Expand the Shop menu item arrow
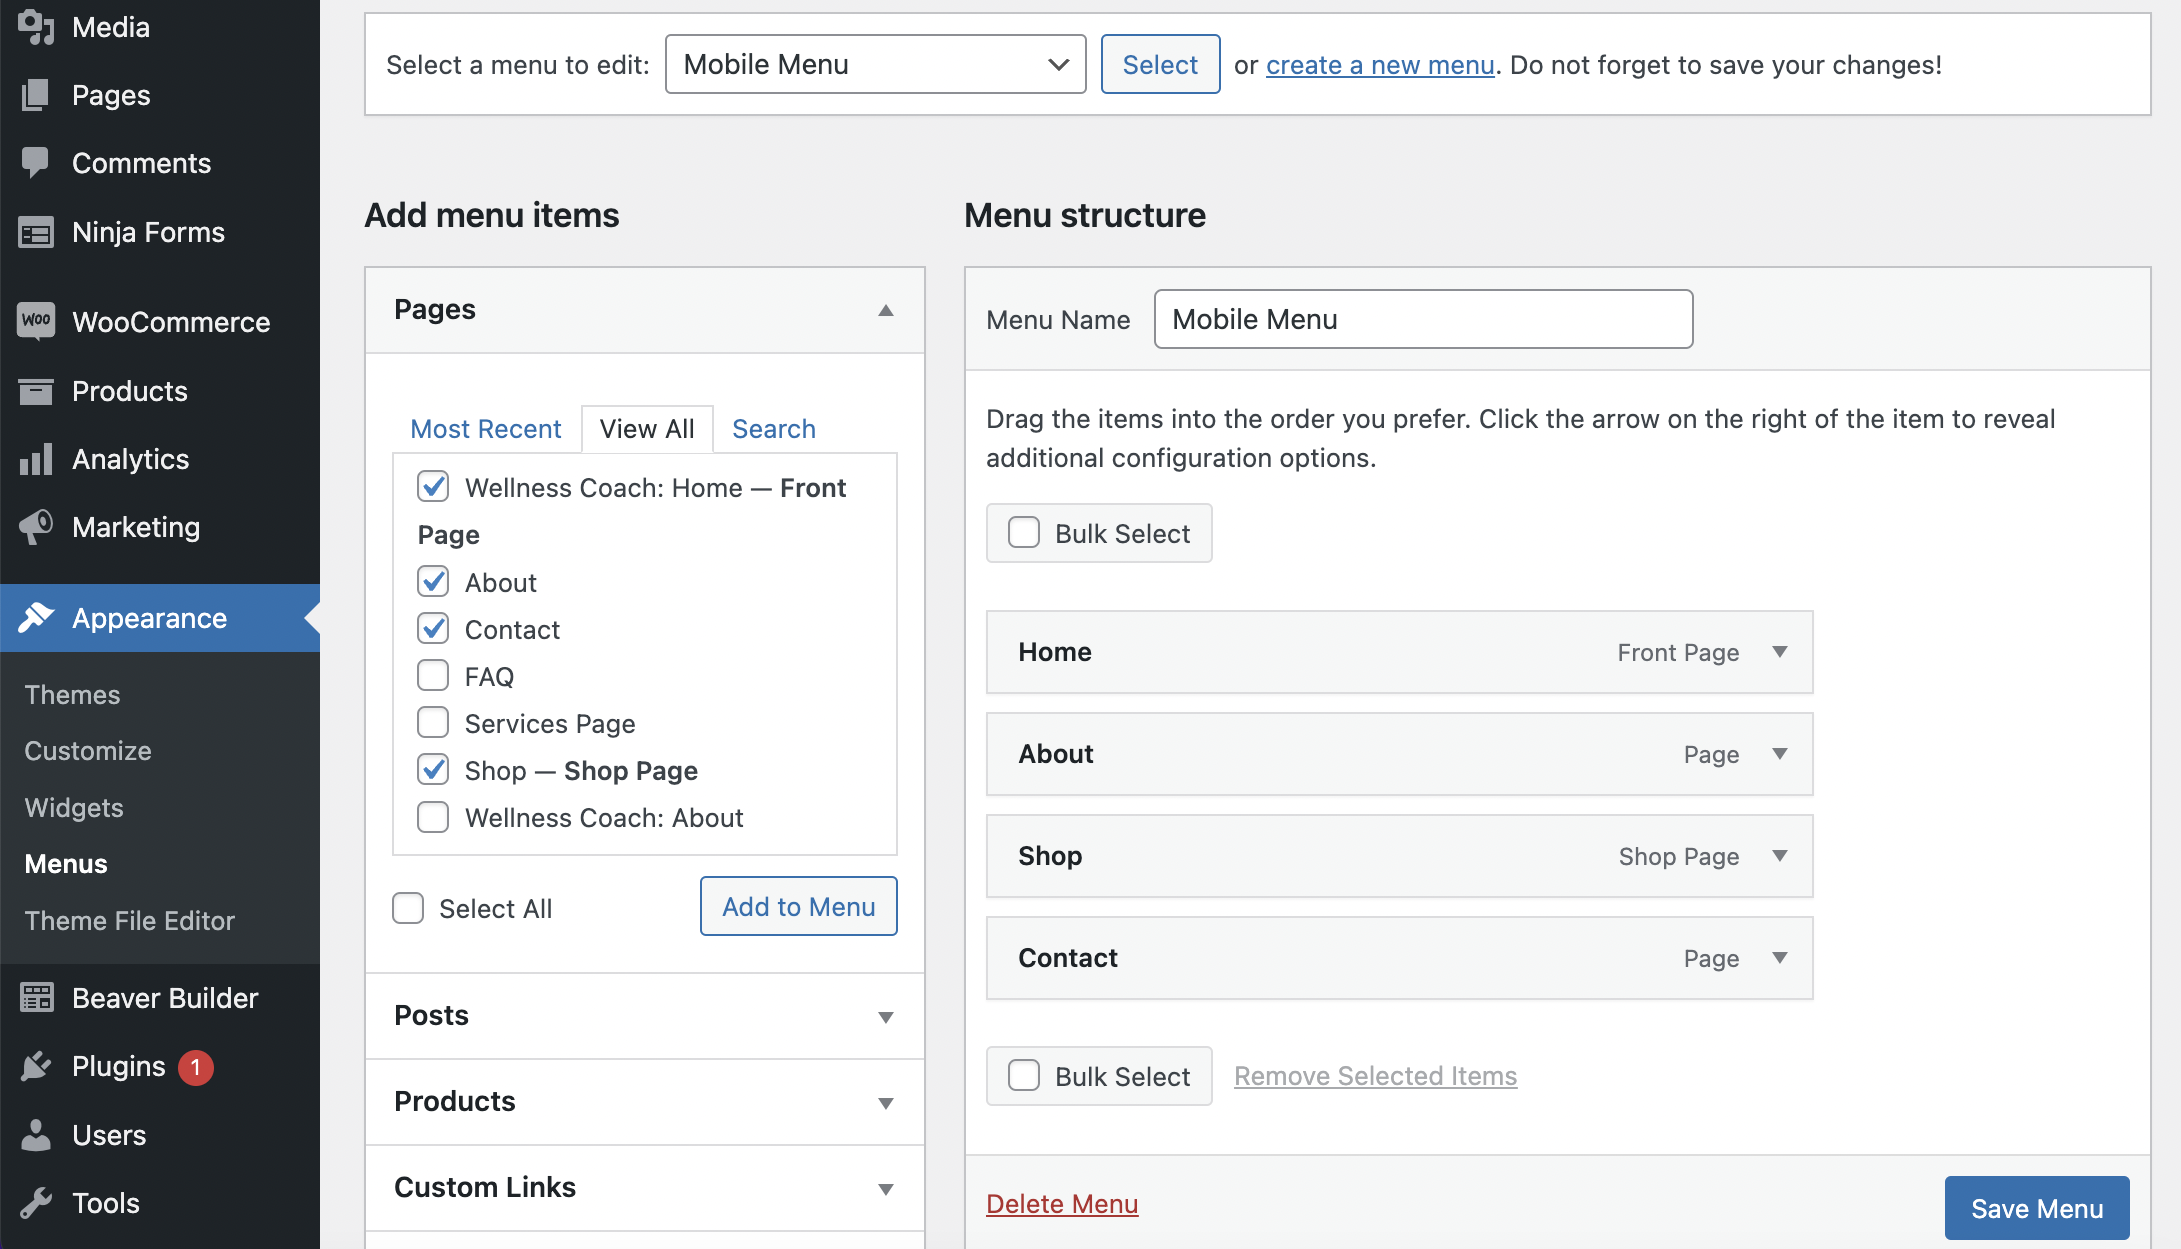The image size is (2181, 1249). click(x=1780, y=856)
